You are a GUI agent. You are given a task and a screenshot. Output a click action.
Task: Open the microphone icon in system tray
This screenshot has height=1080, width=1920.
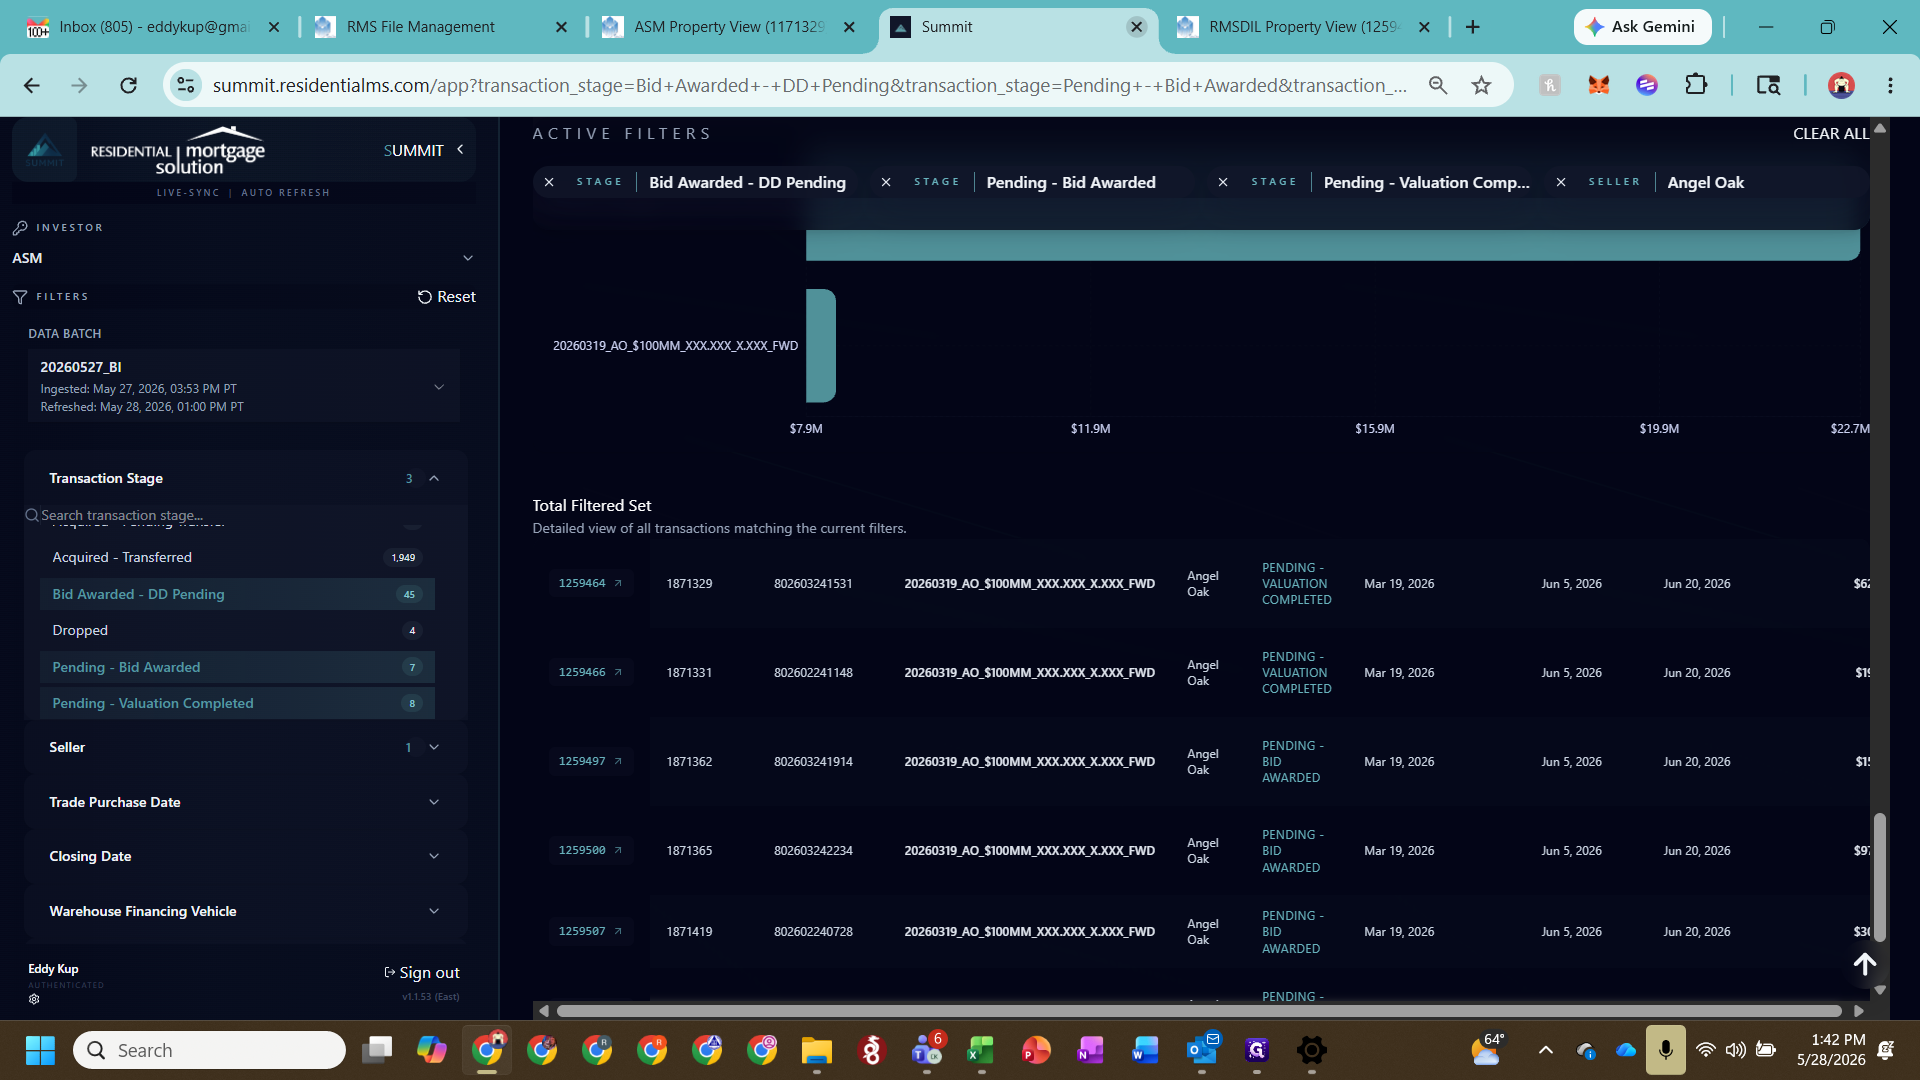1666,1050
